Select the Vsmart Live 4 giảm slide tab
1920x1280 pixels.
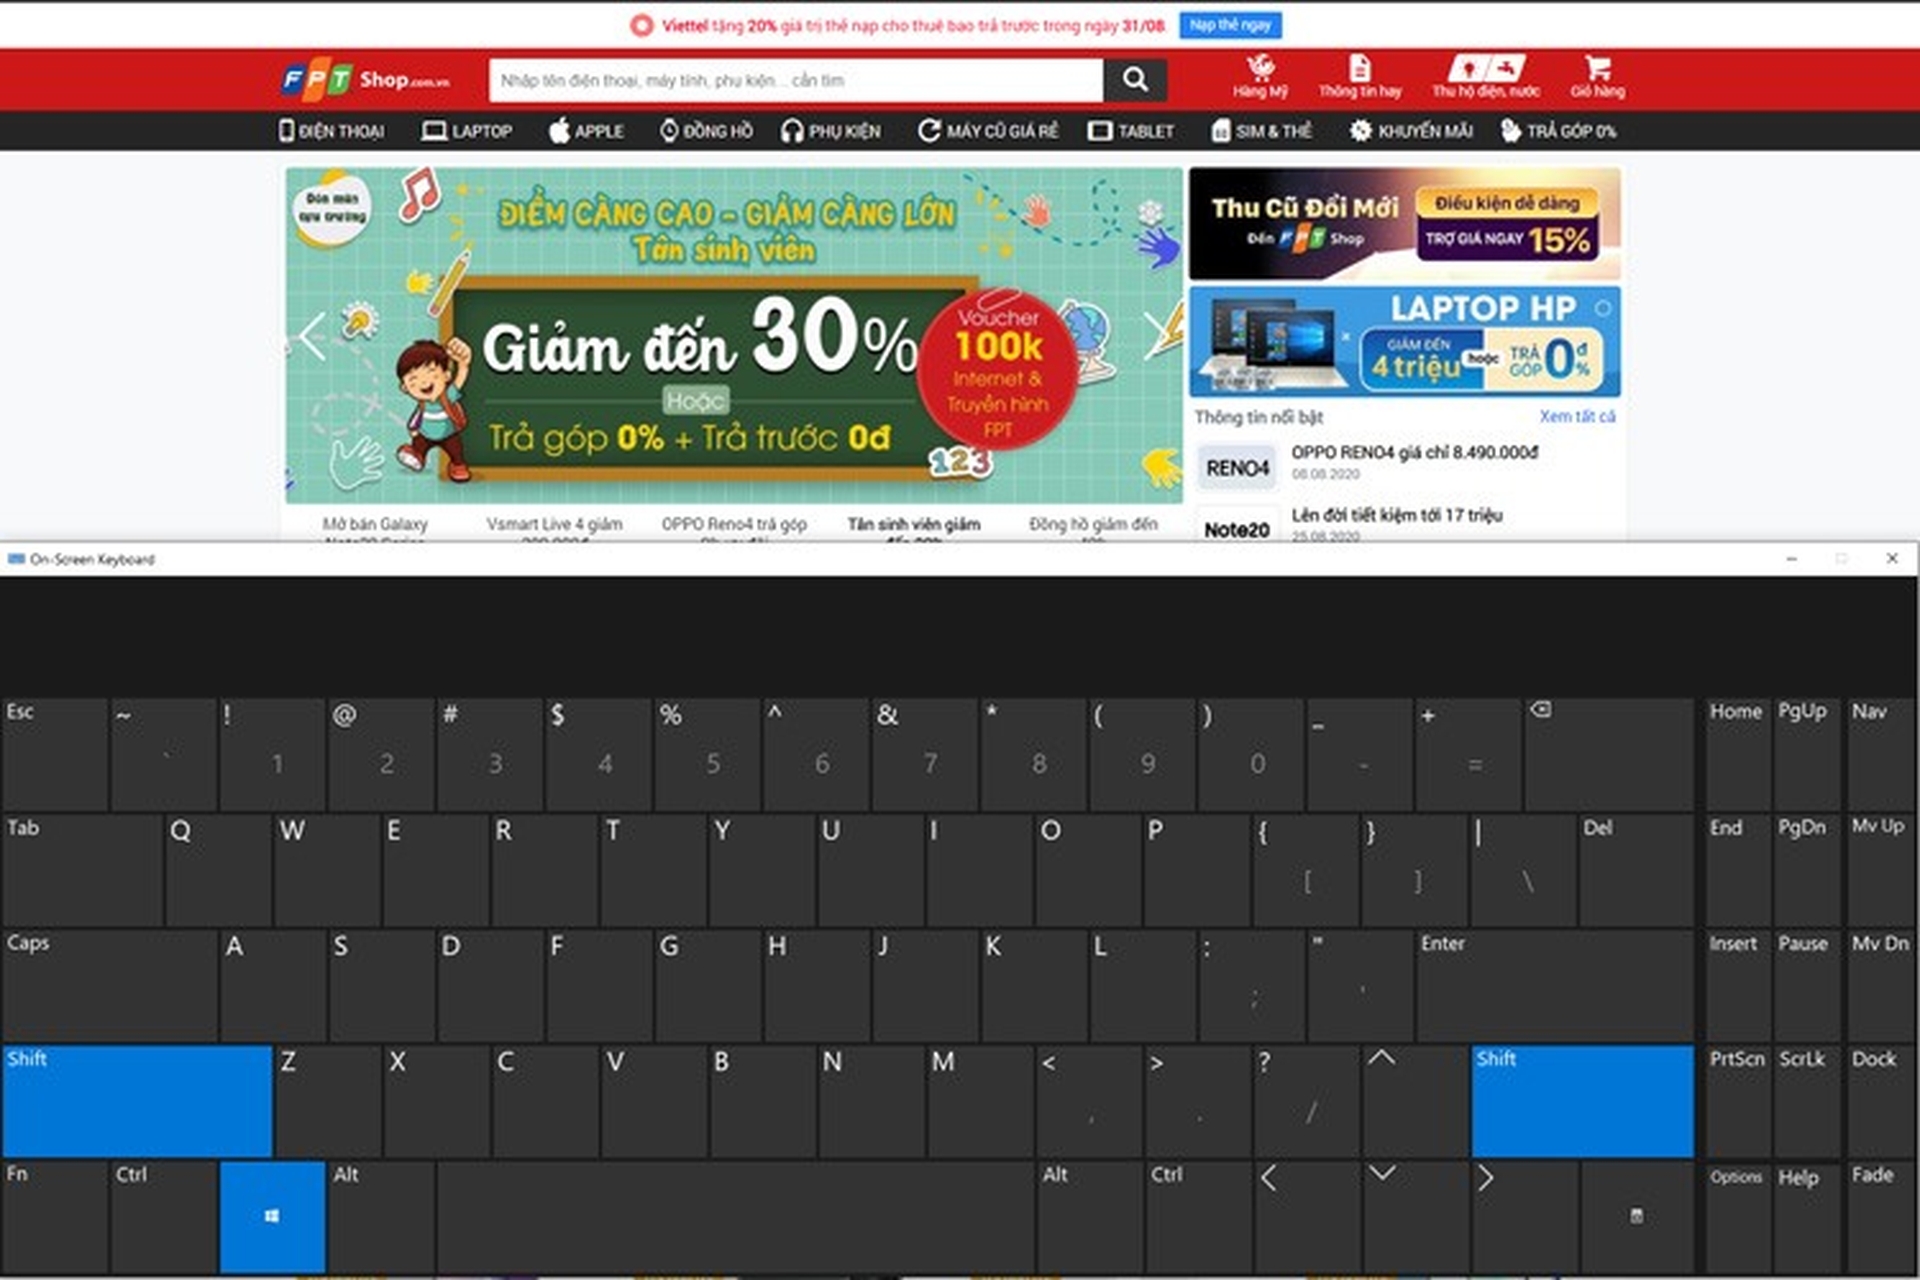554,527
